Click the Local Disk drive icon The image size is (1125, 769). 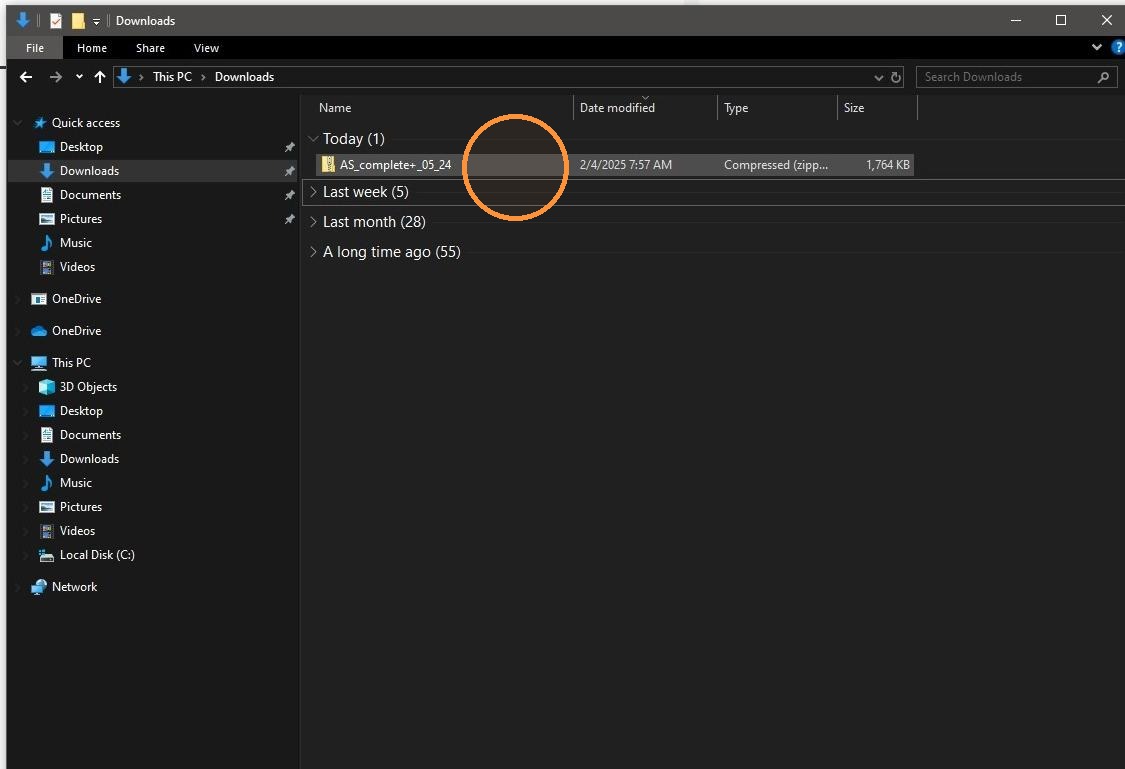pos(47,555)
